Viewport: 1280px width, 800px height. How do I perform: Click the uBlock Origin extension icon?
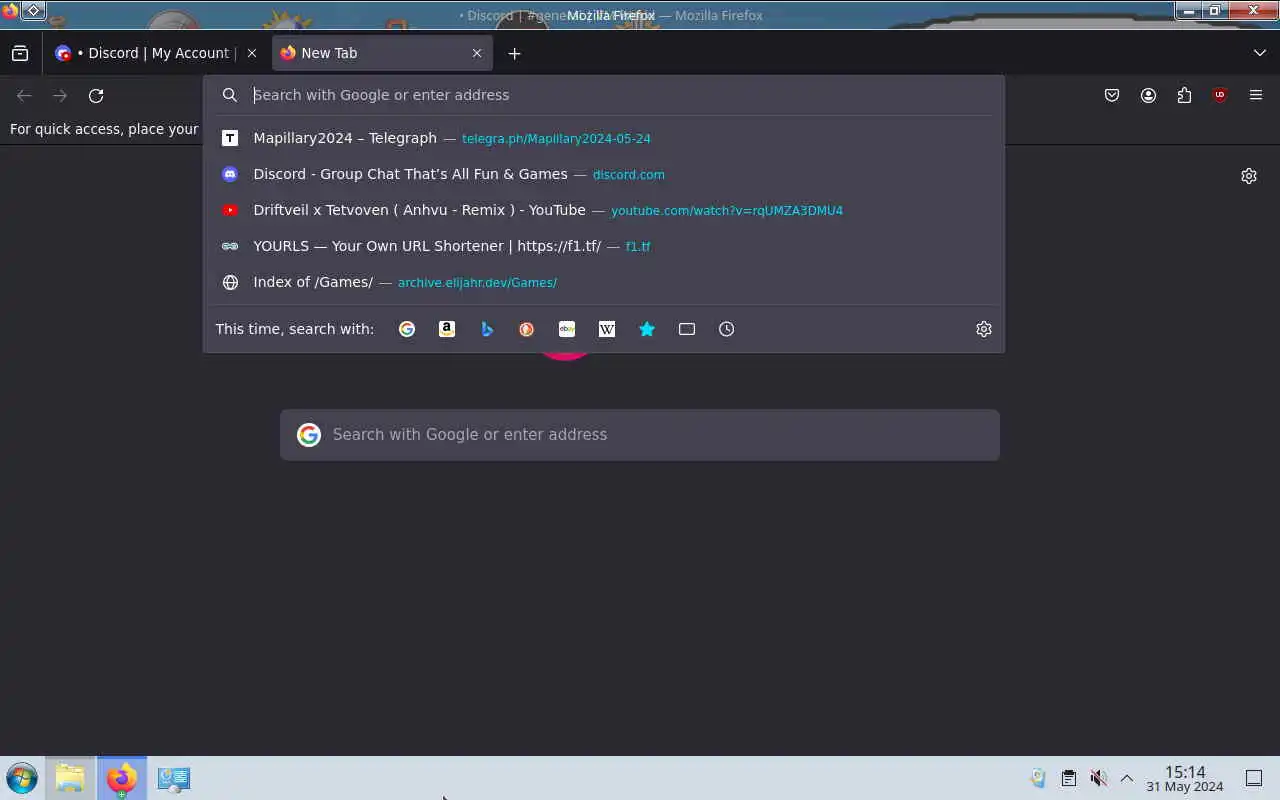coord(1220,95)
